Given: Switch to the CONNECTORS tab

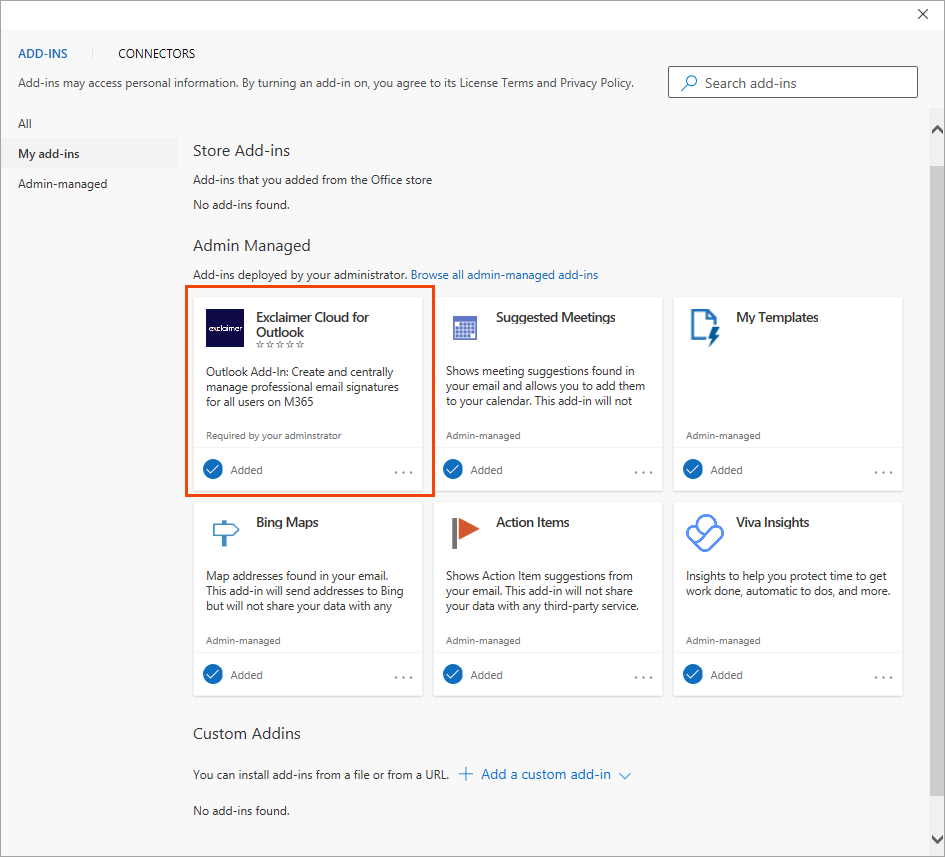Looking at the screenshot, I should click(157, 54).
